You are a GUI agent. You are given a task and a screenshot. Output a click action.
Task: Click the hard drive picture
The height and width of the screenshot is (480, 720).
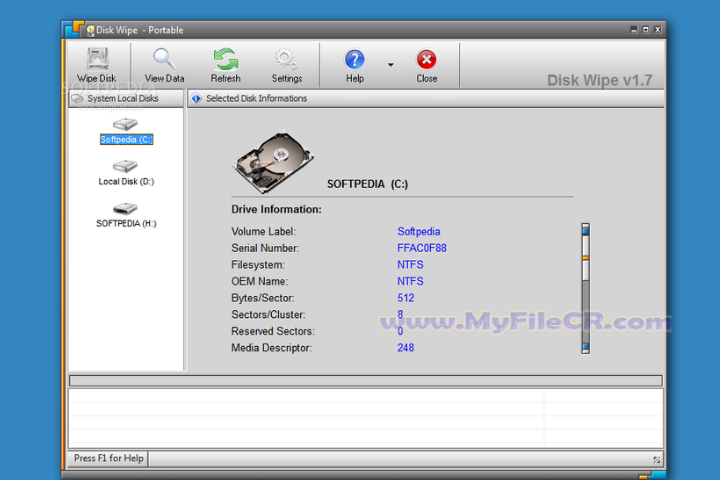tap(273, 163)
